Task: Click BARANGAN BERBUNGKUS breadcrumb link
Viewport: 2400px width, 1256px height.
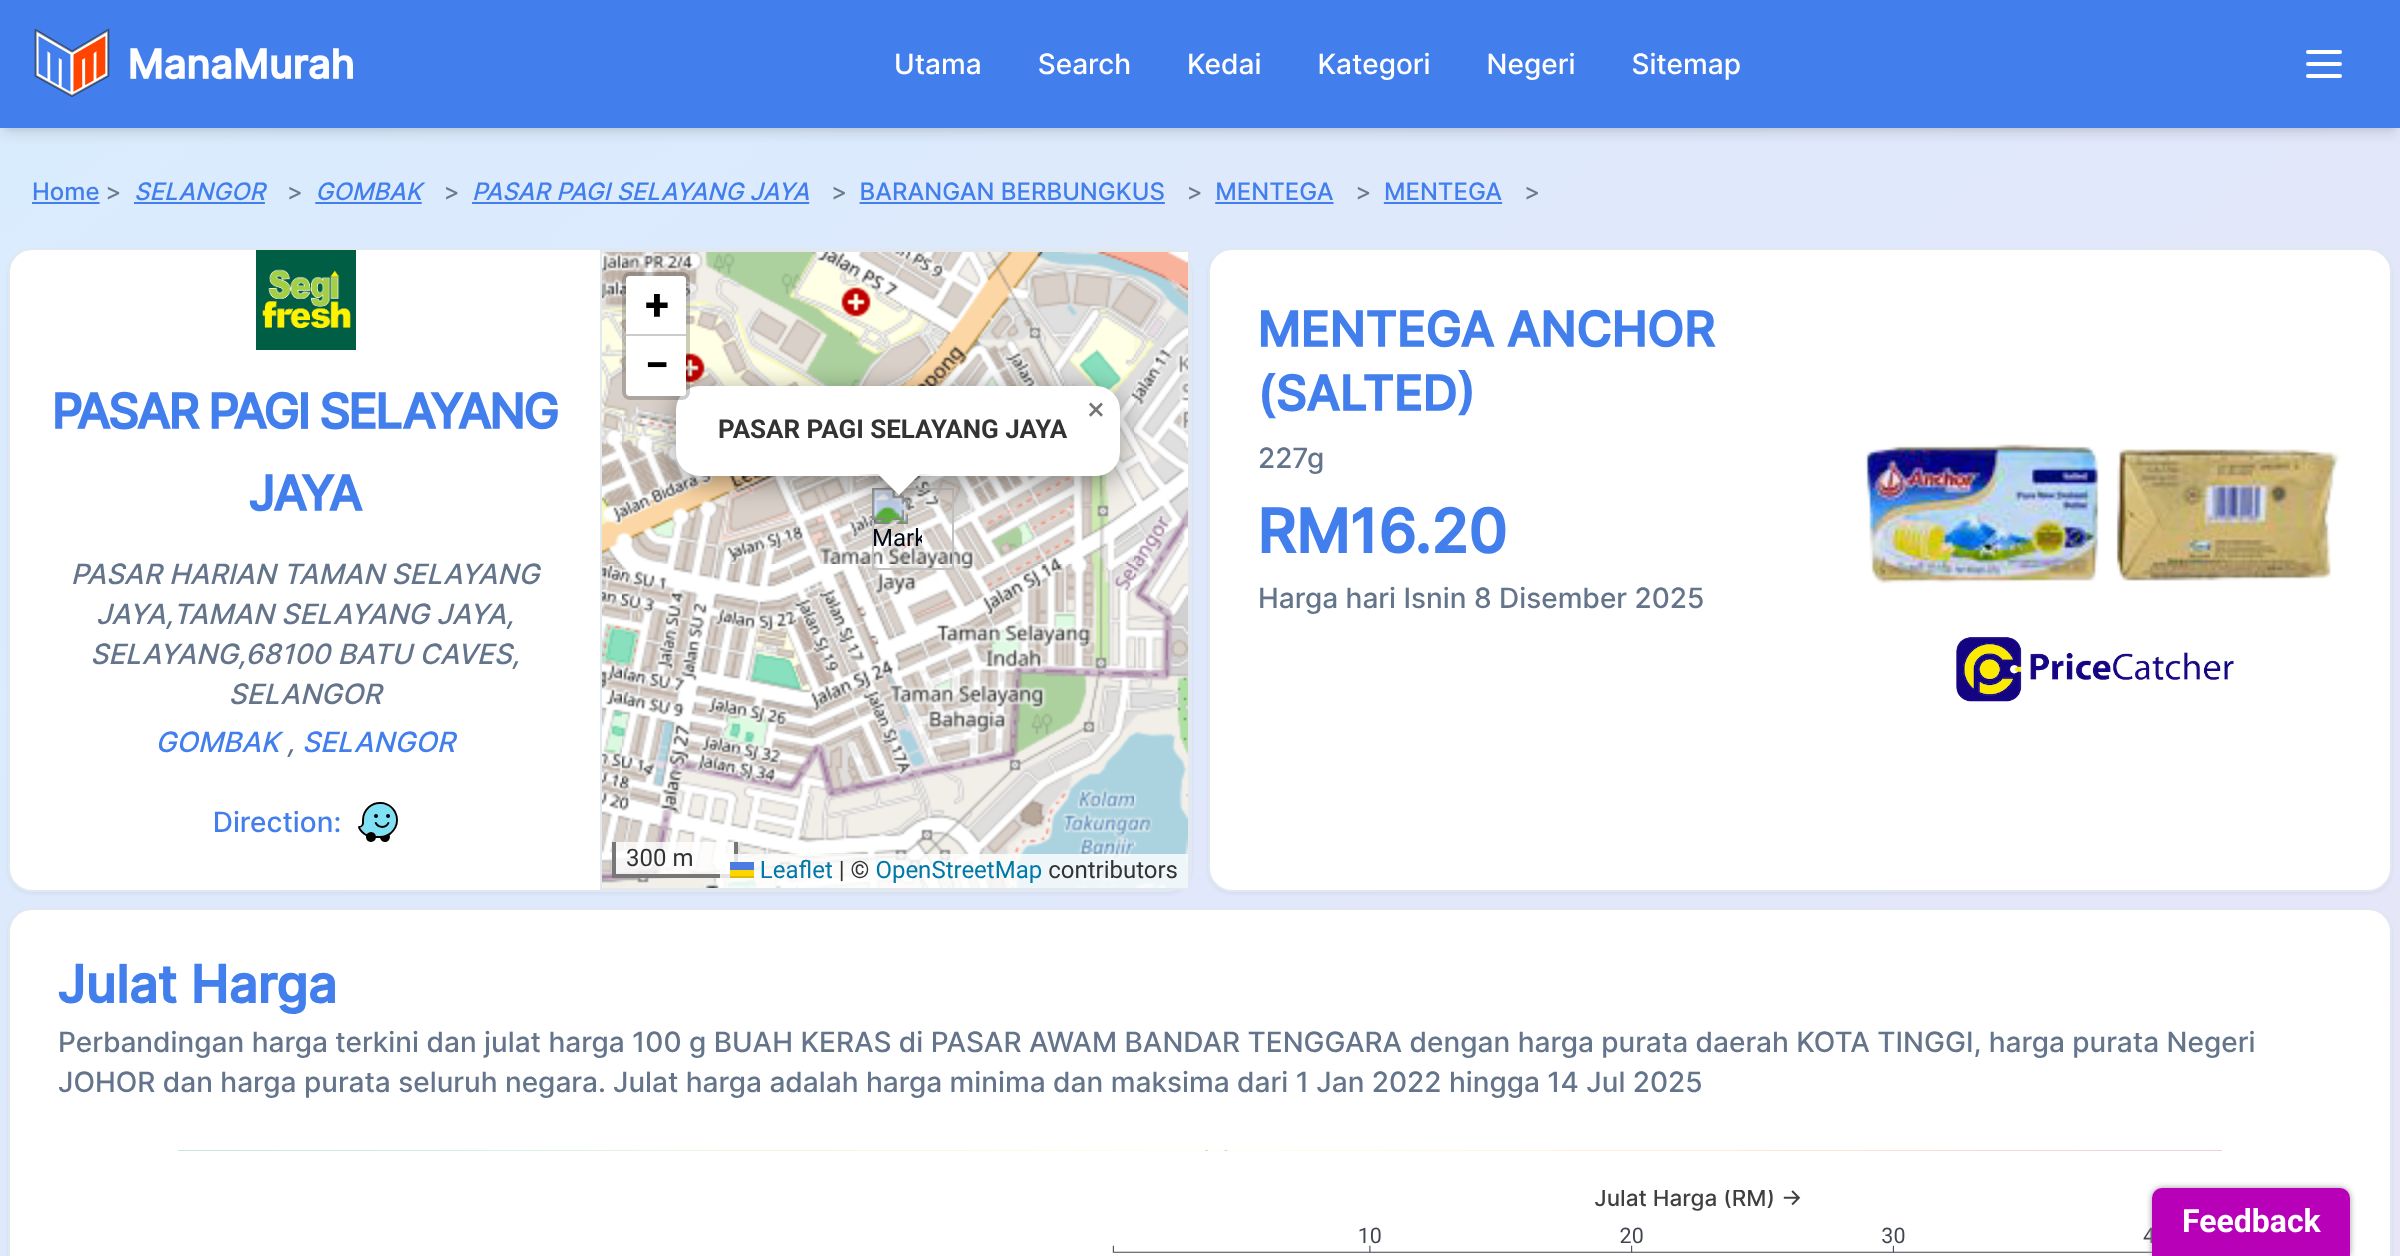Action: coord(1011,191)
